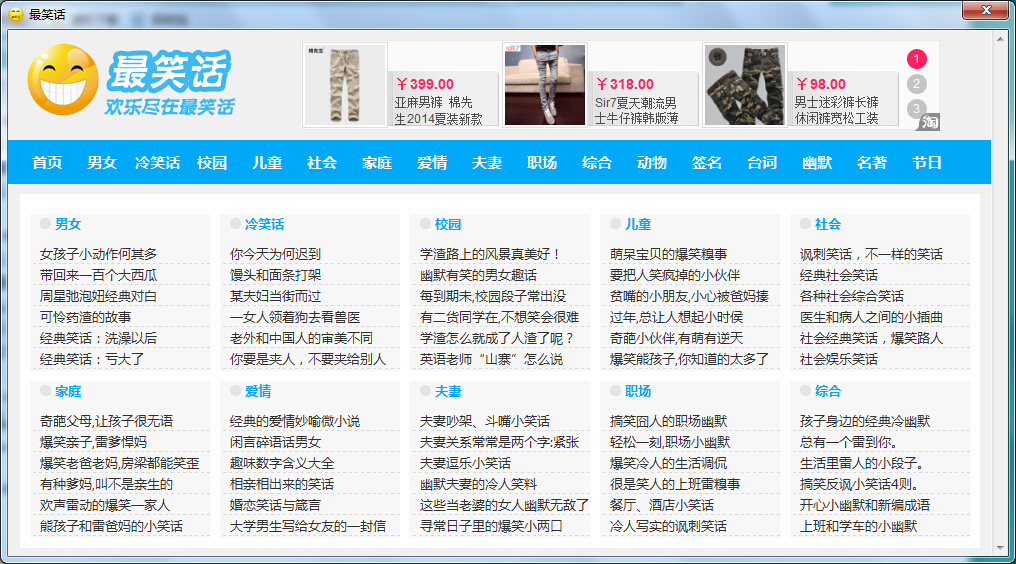Click the smiley face site logo
1016x564 pixels.
click(63, 80)
